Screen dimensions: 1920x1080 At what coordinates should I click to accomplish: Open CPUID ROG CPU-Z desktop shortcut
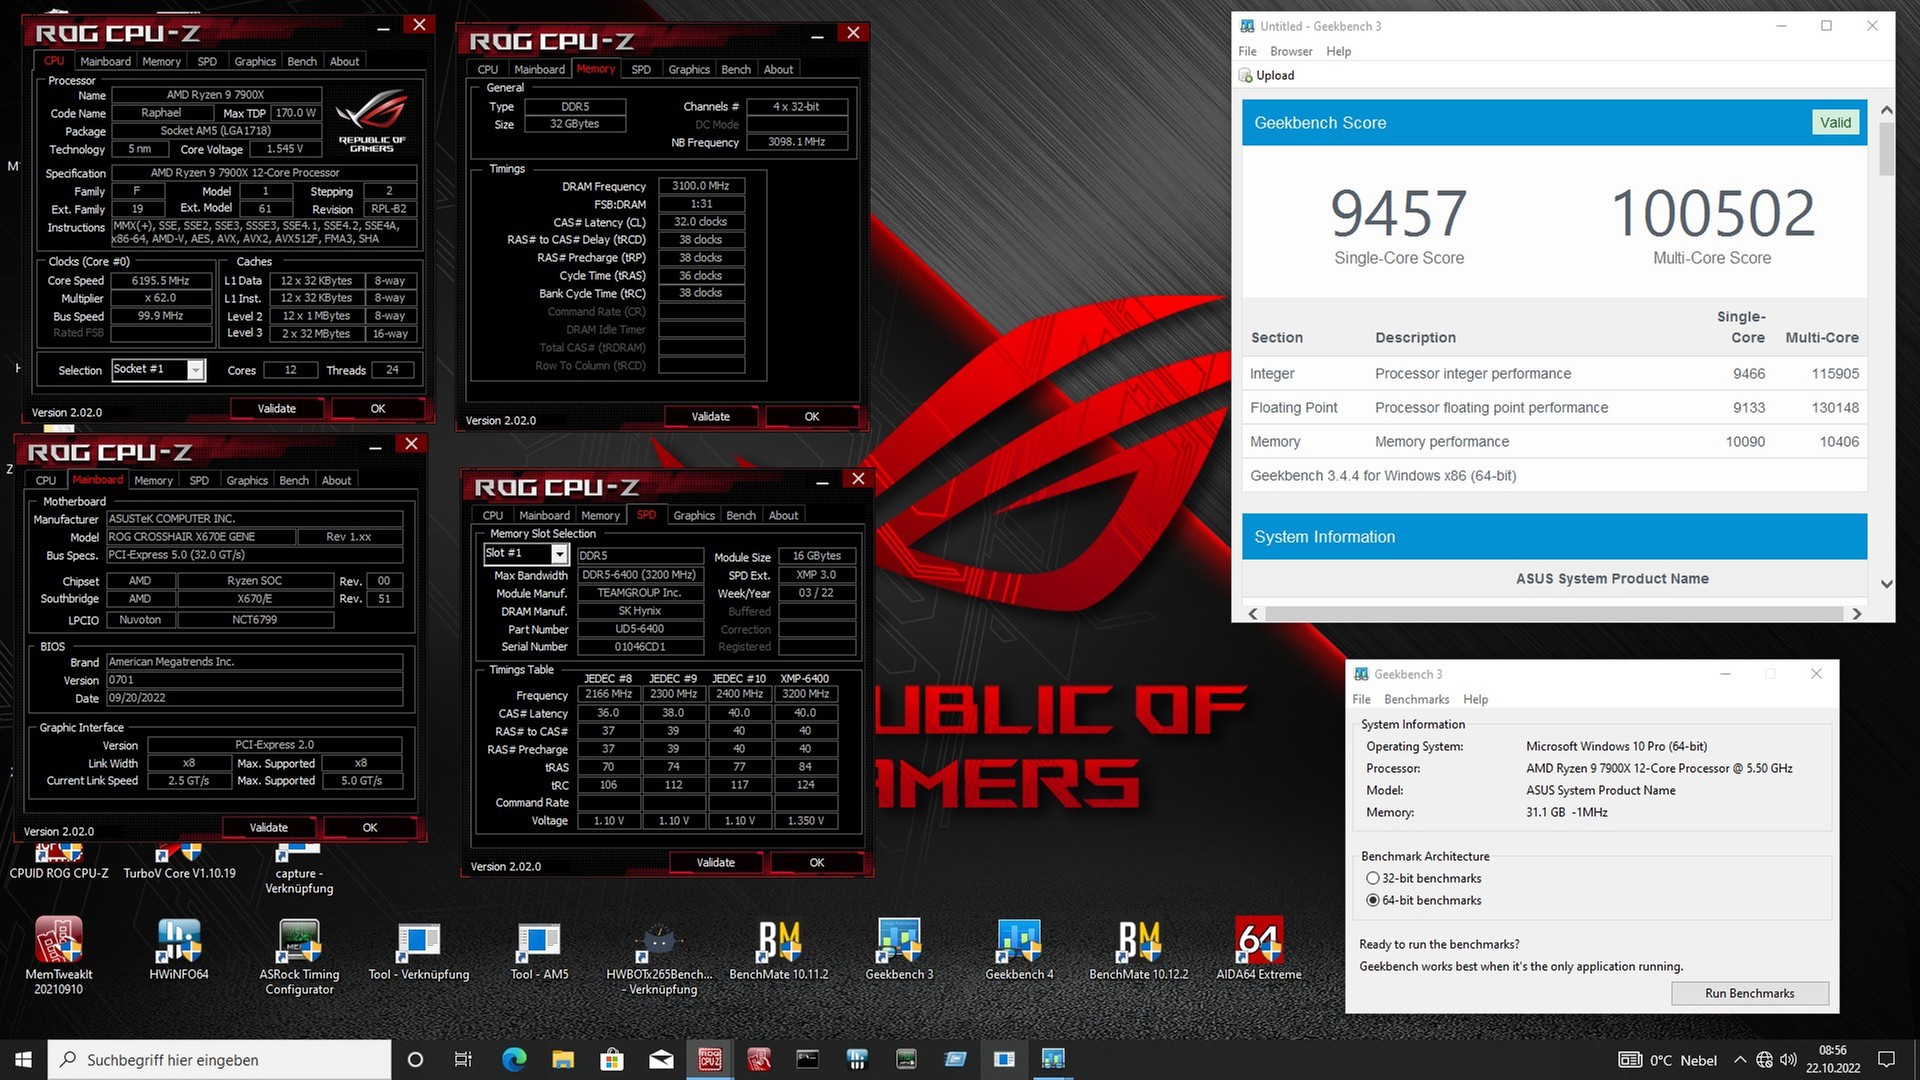point(59,862)
